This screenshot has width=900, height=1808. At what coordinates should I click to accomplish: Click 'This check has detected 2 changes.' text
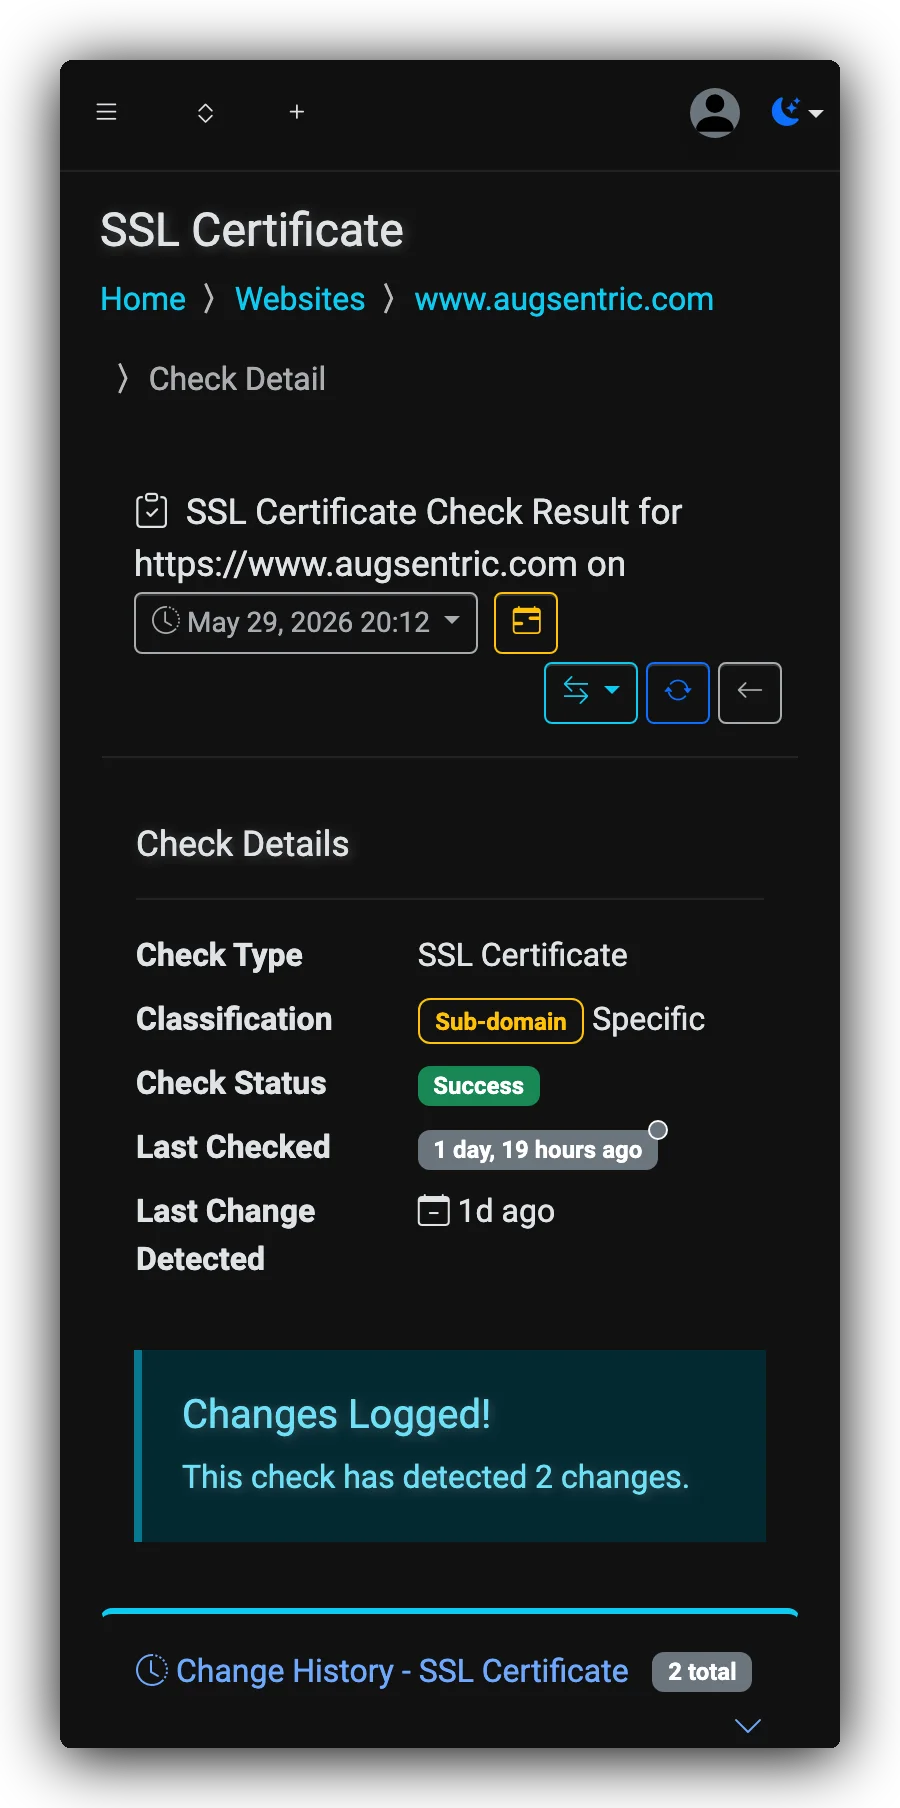click(x=436, y=1477)
